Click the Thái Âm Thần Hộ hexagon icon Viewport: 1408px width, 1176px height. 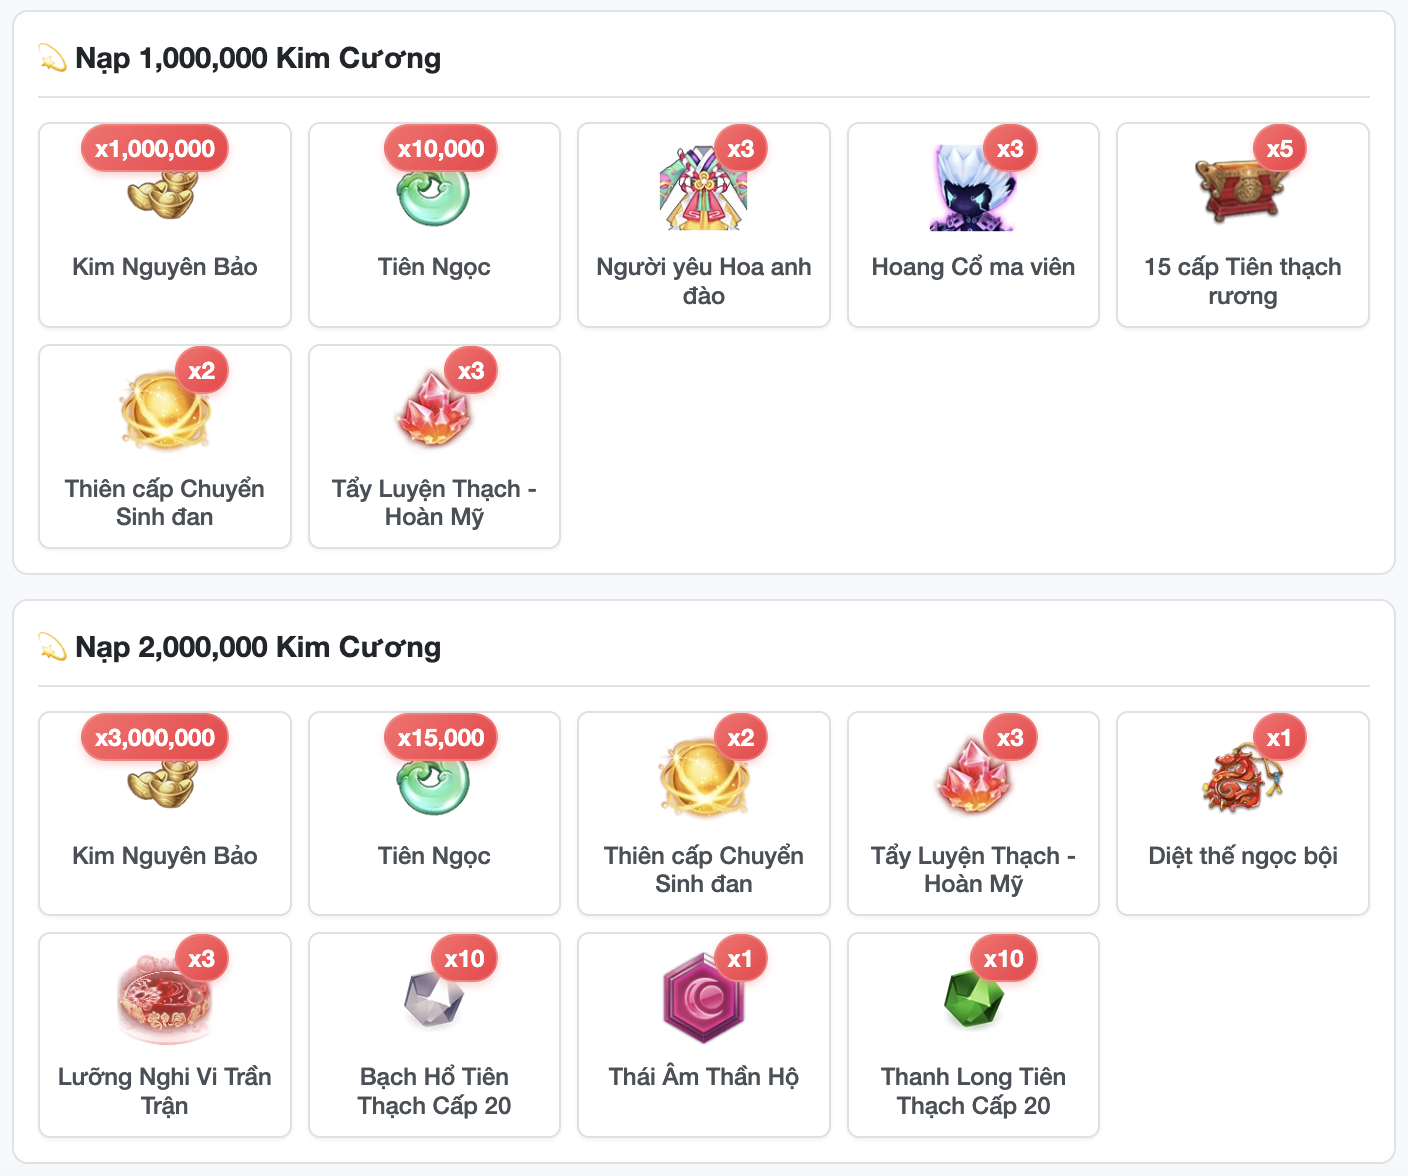(x=703, y=998)
